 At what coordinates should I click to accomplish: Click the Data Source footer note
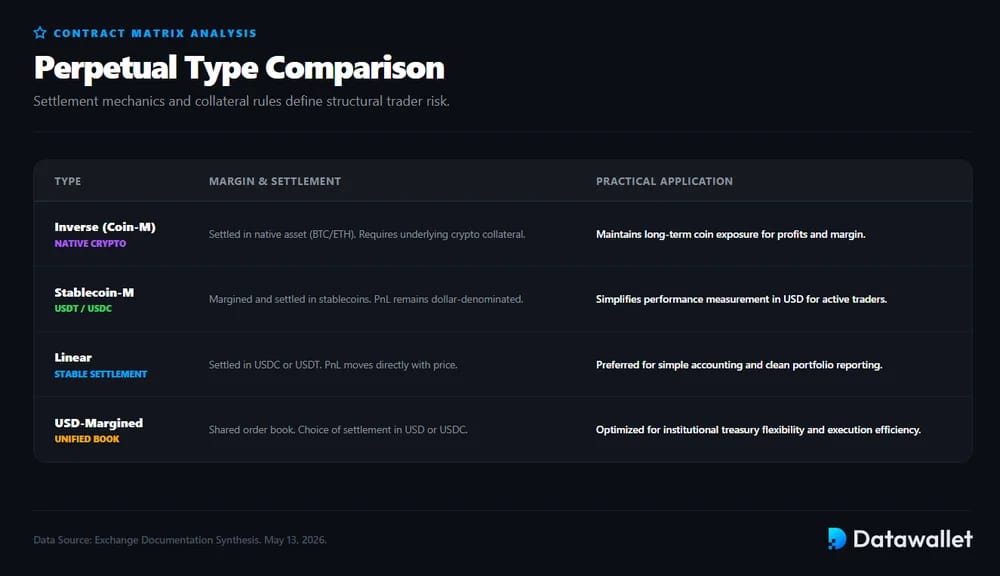(x=180, y=540)
